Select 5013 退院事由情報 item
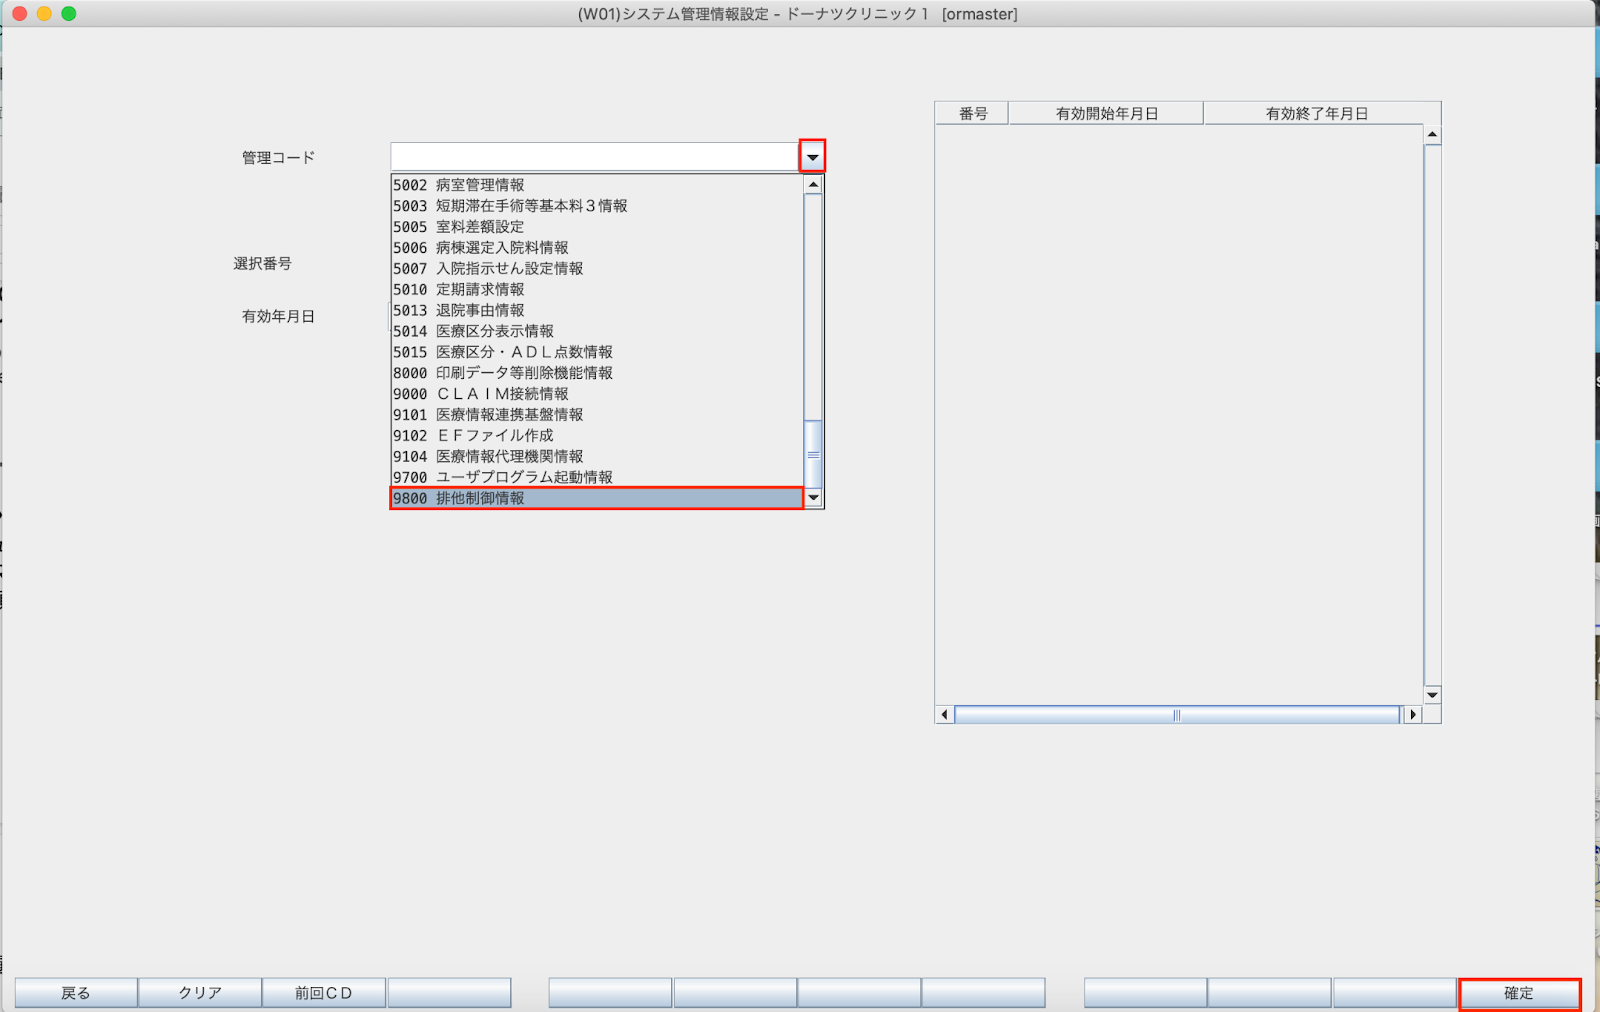This screenshot has width=1600, height=1012. point(596,310)
